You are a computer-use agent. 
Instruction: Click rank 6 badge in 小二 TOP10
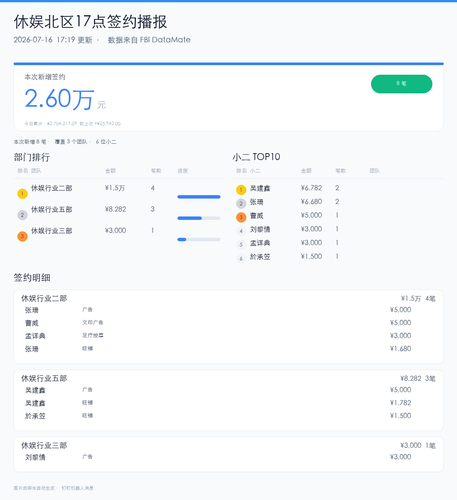coord(241,258)
